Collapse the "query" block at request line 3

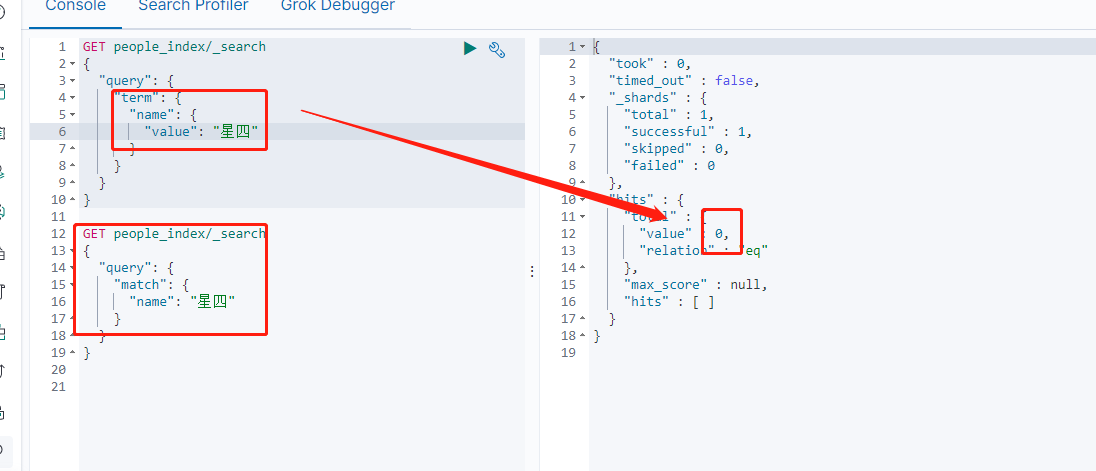72,81
